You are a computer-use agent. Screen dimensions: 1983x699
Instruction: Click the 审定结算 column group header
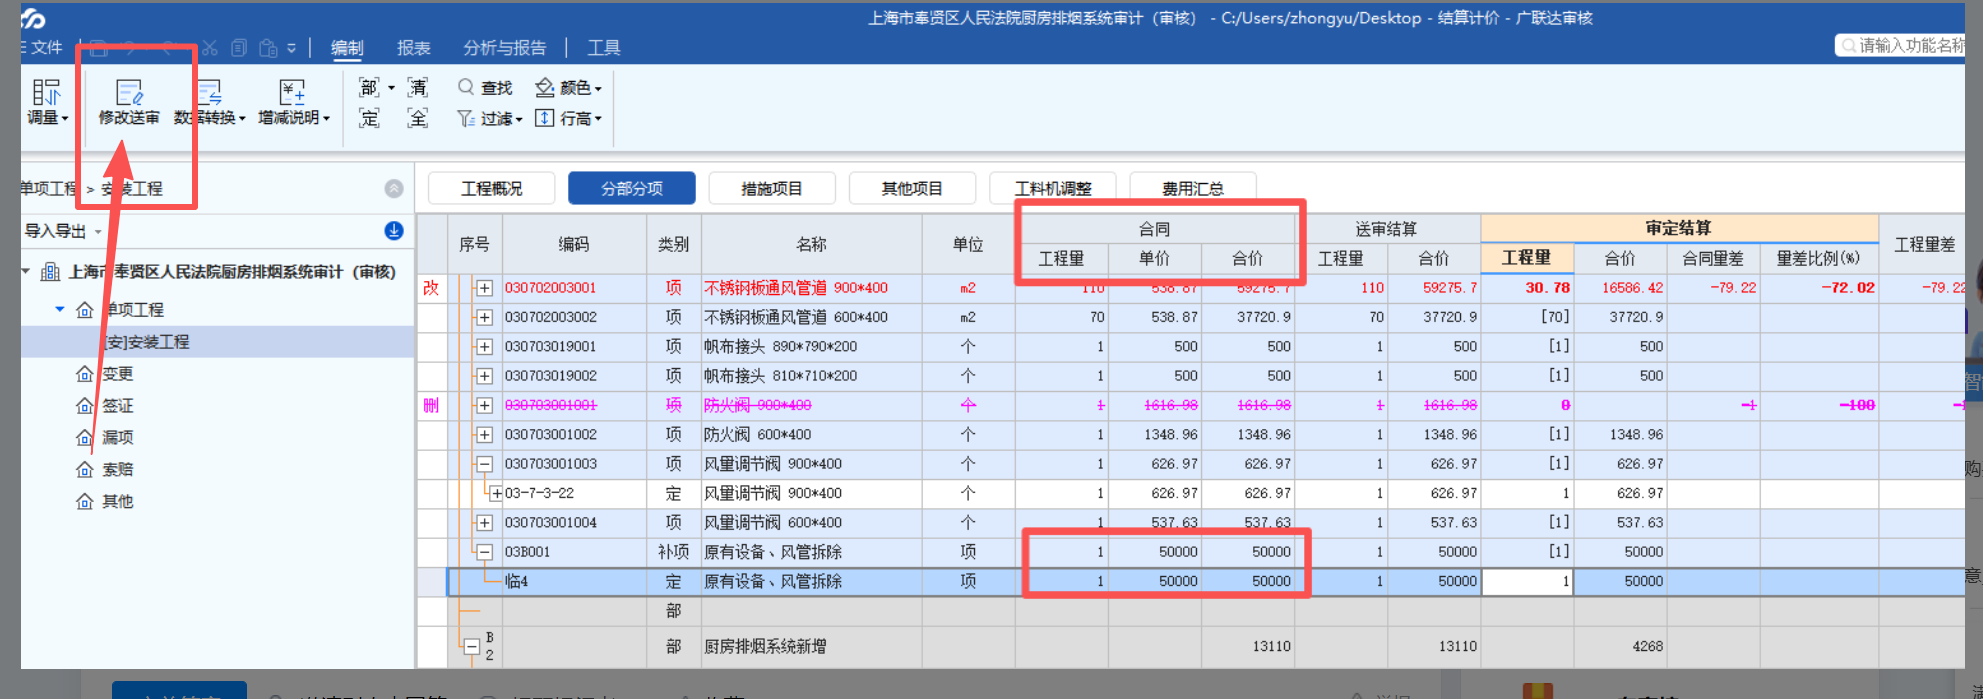[x=1679, y=228]
